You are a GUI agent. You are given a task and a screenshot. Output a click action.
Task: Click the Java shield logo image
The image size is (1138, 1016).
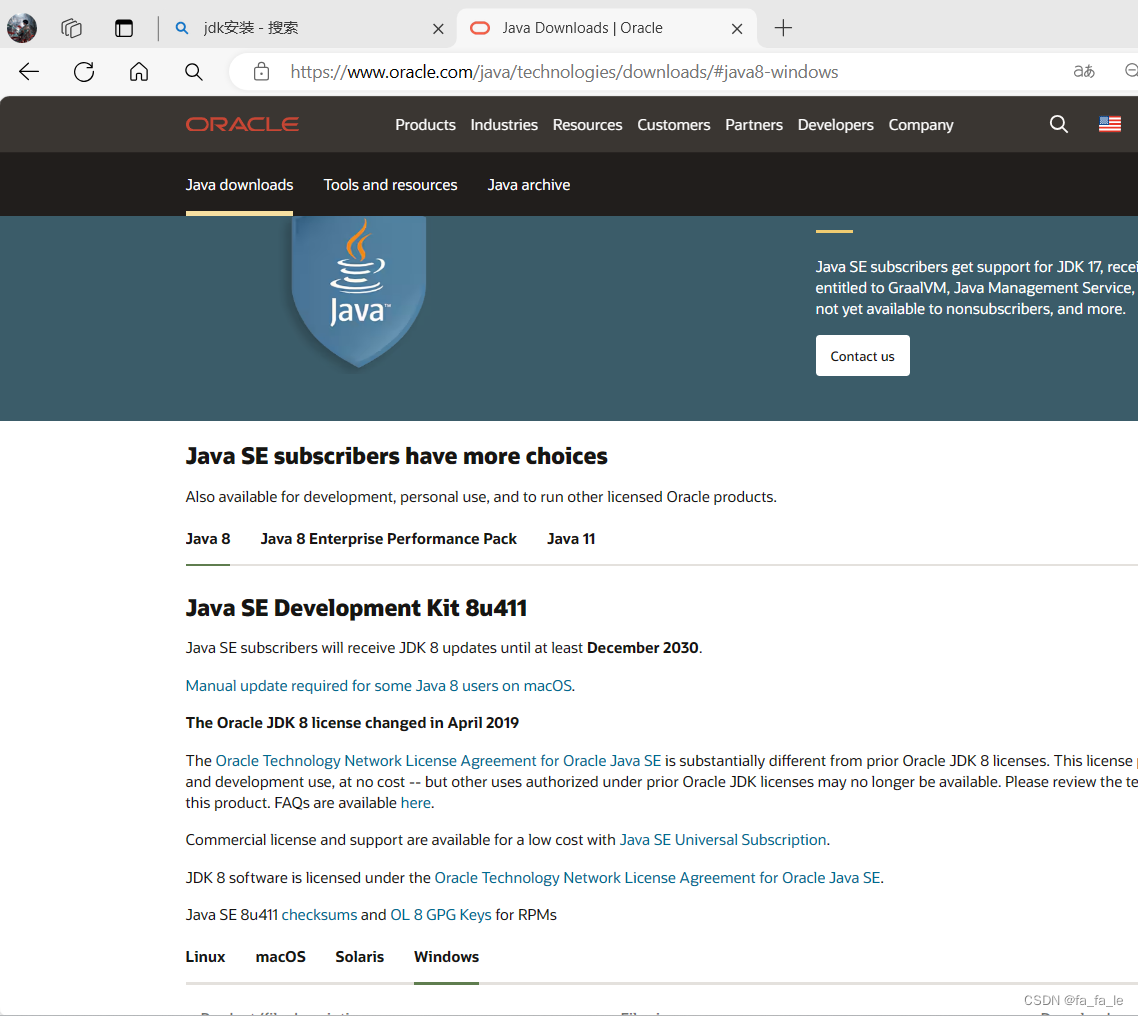(x=359, y=291)
